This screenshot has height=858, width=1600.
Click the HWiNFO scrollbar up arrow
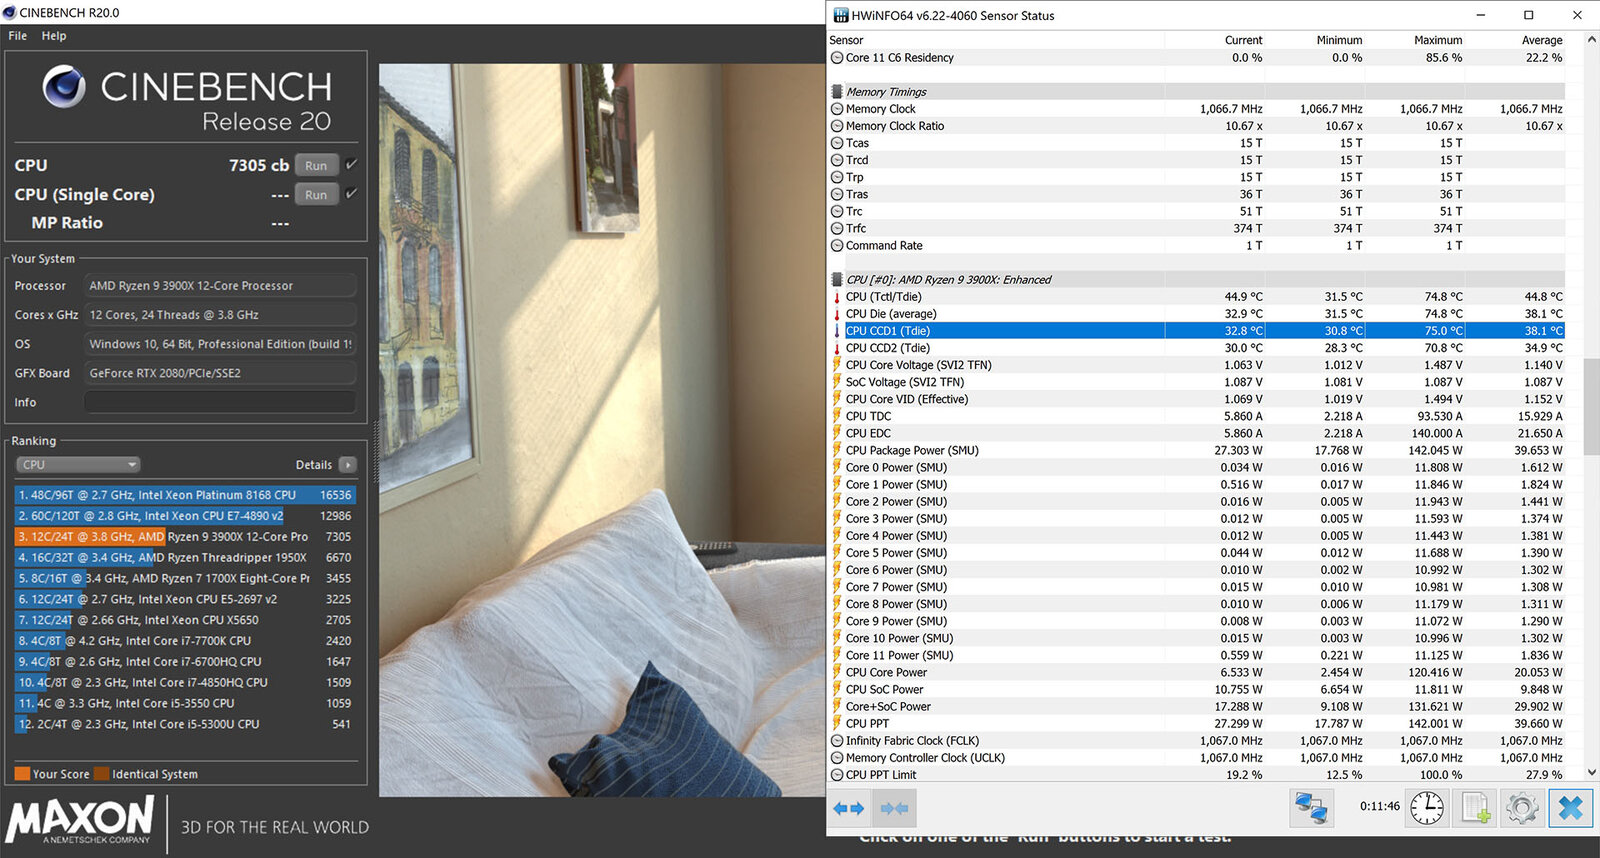(x=1591, y=40)
